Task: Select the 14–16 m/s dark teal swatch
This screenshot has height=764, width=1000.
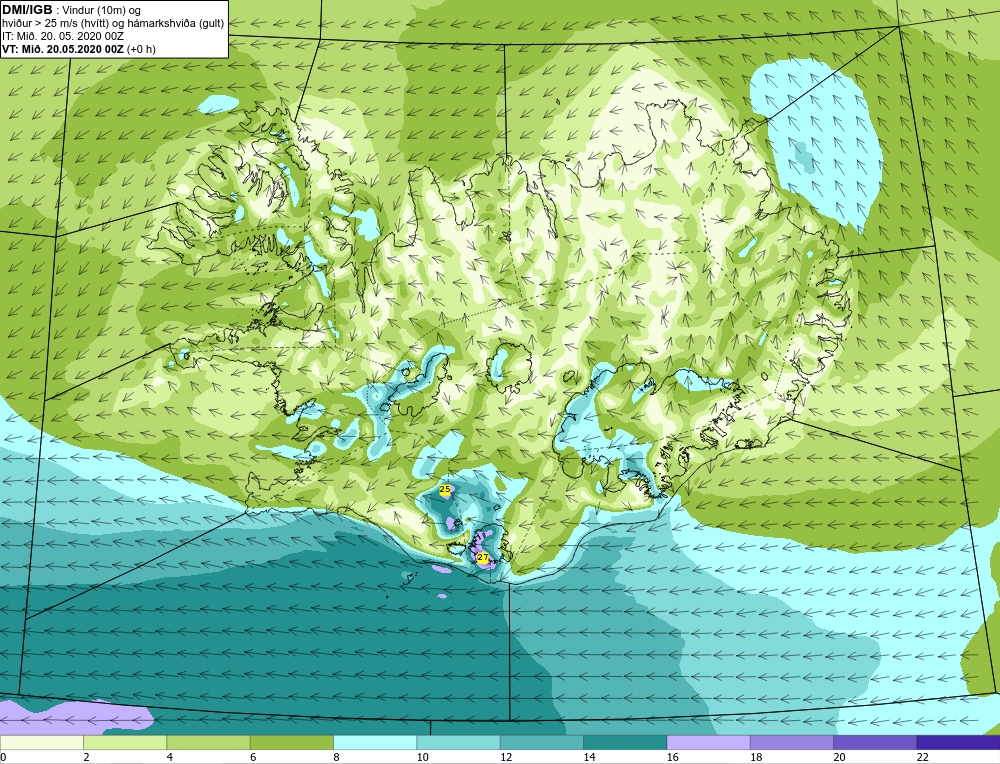Action: click(x=625, y=742)
